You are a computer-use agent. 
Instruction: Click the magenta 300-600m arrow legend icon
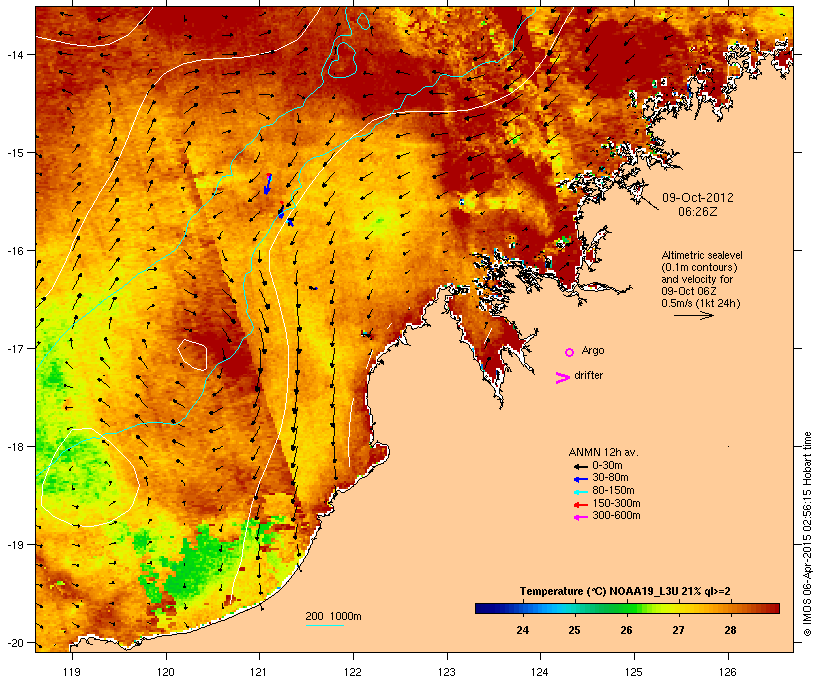580,517
